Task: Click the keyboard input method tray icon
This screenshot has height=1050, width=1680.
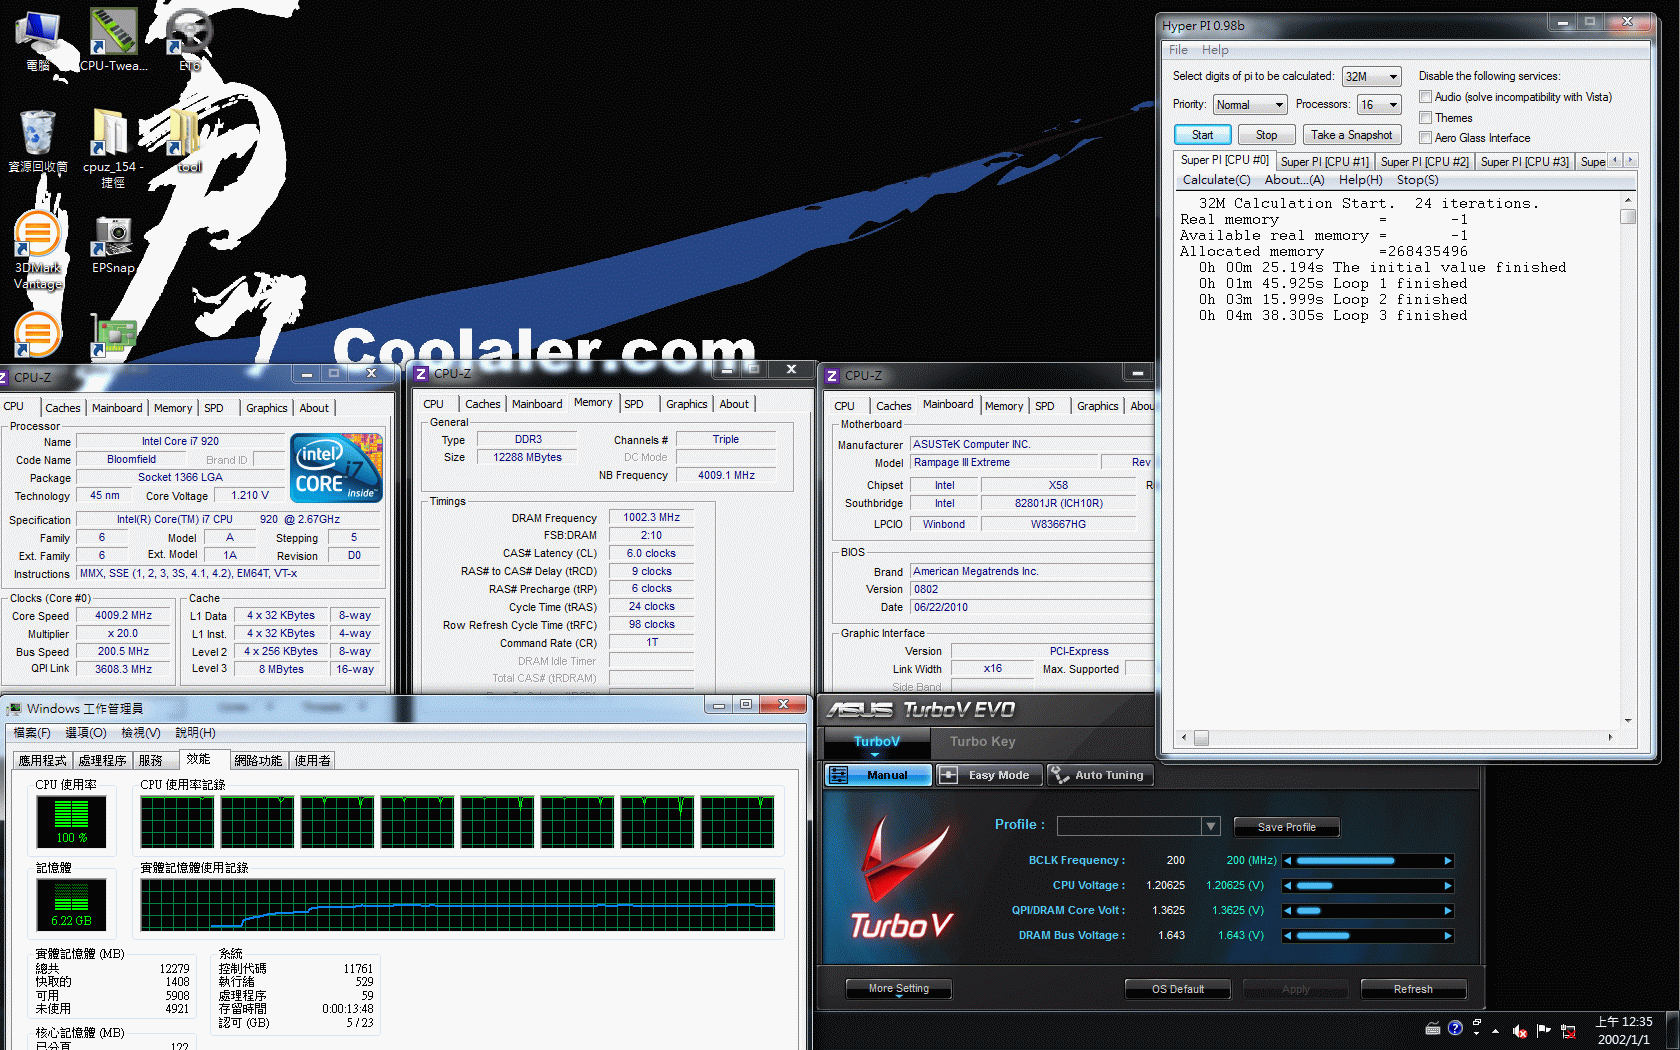Action: coord(1433,1028)
